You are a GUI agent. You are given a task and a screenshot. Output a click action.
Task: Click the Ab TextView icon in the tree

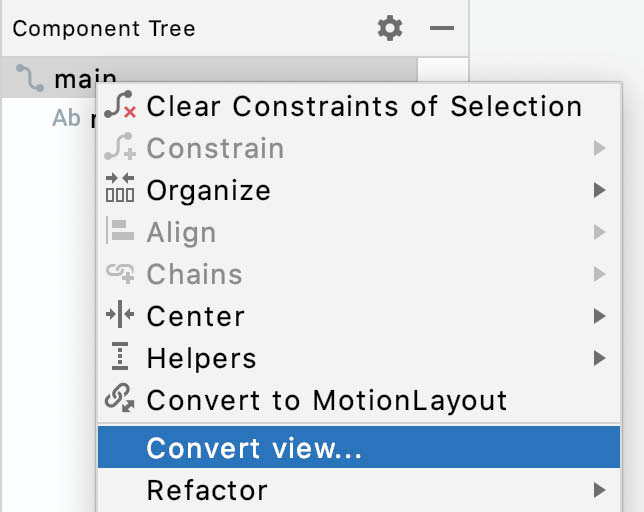66,118
